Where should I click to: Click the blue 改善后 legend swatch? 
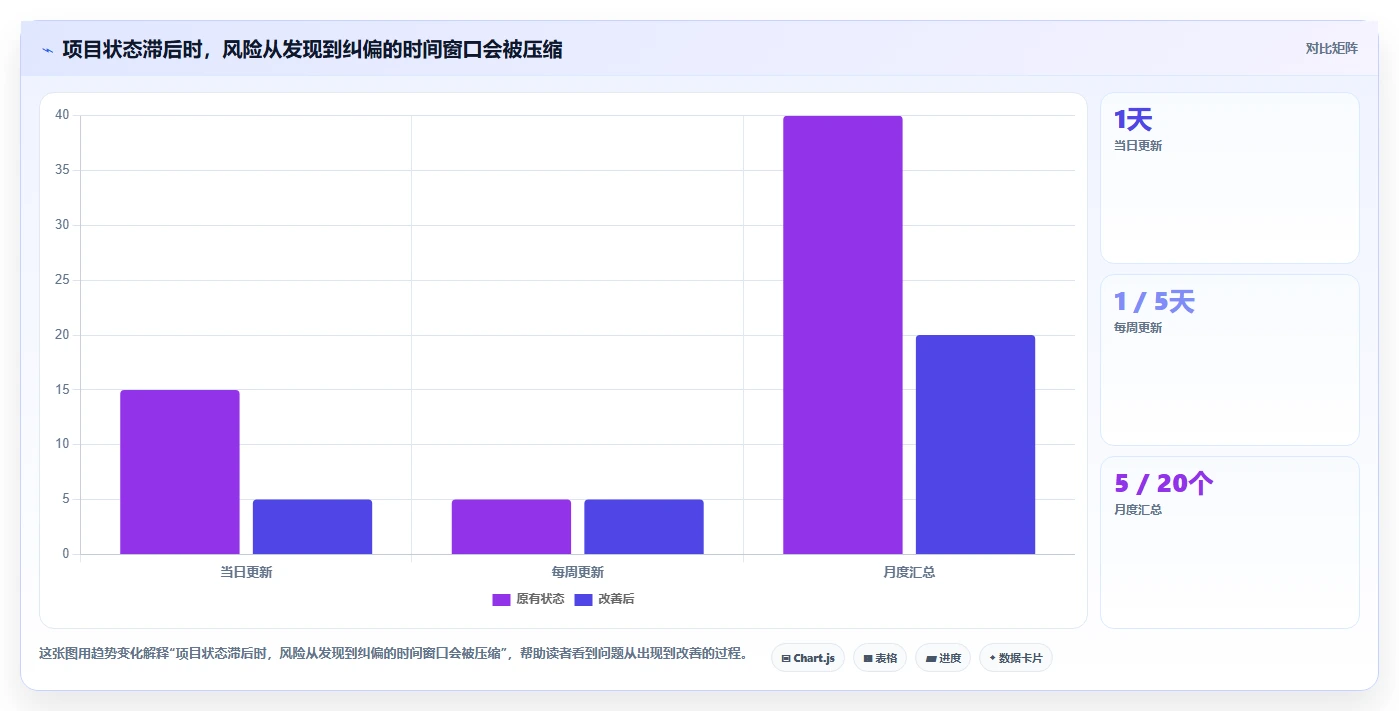pyautogui.click(x=583, y=599)
